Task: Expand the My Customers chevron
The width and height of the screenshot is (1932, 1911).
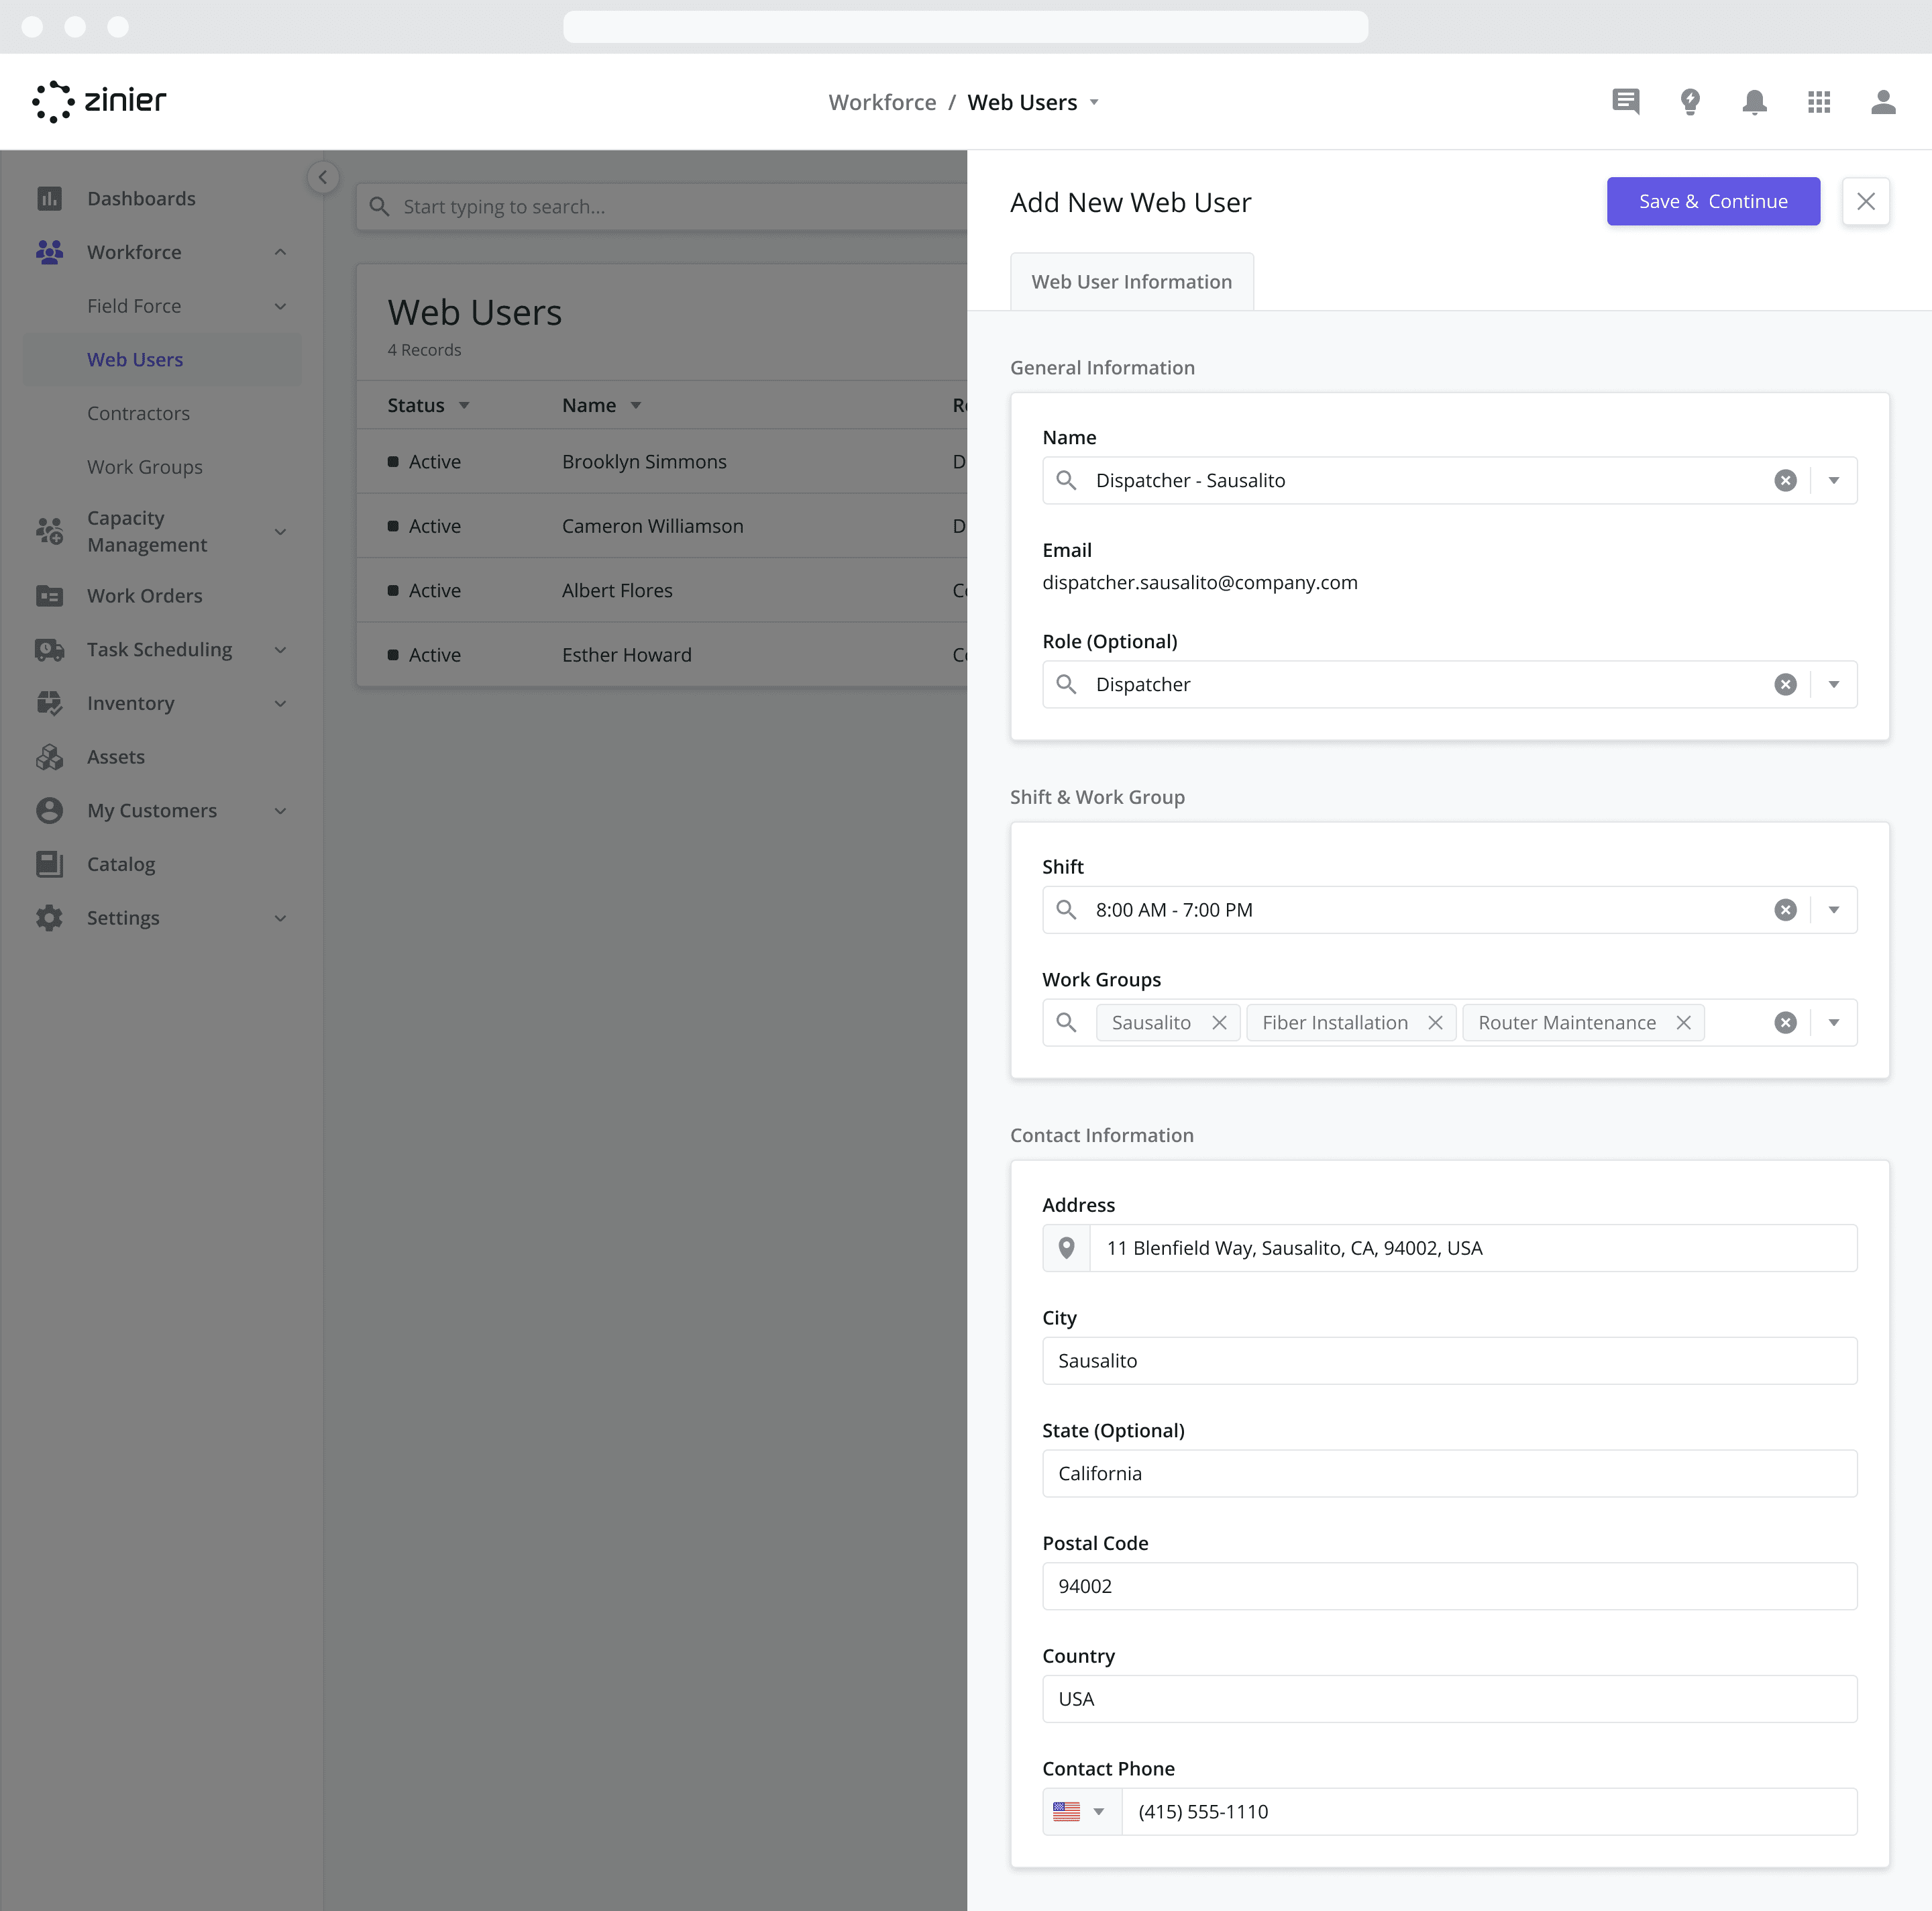Action: coord(280,810)
